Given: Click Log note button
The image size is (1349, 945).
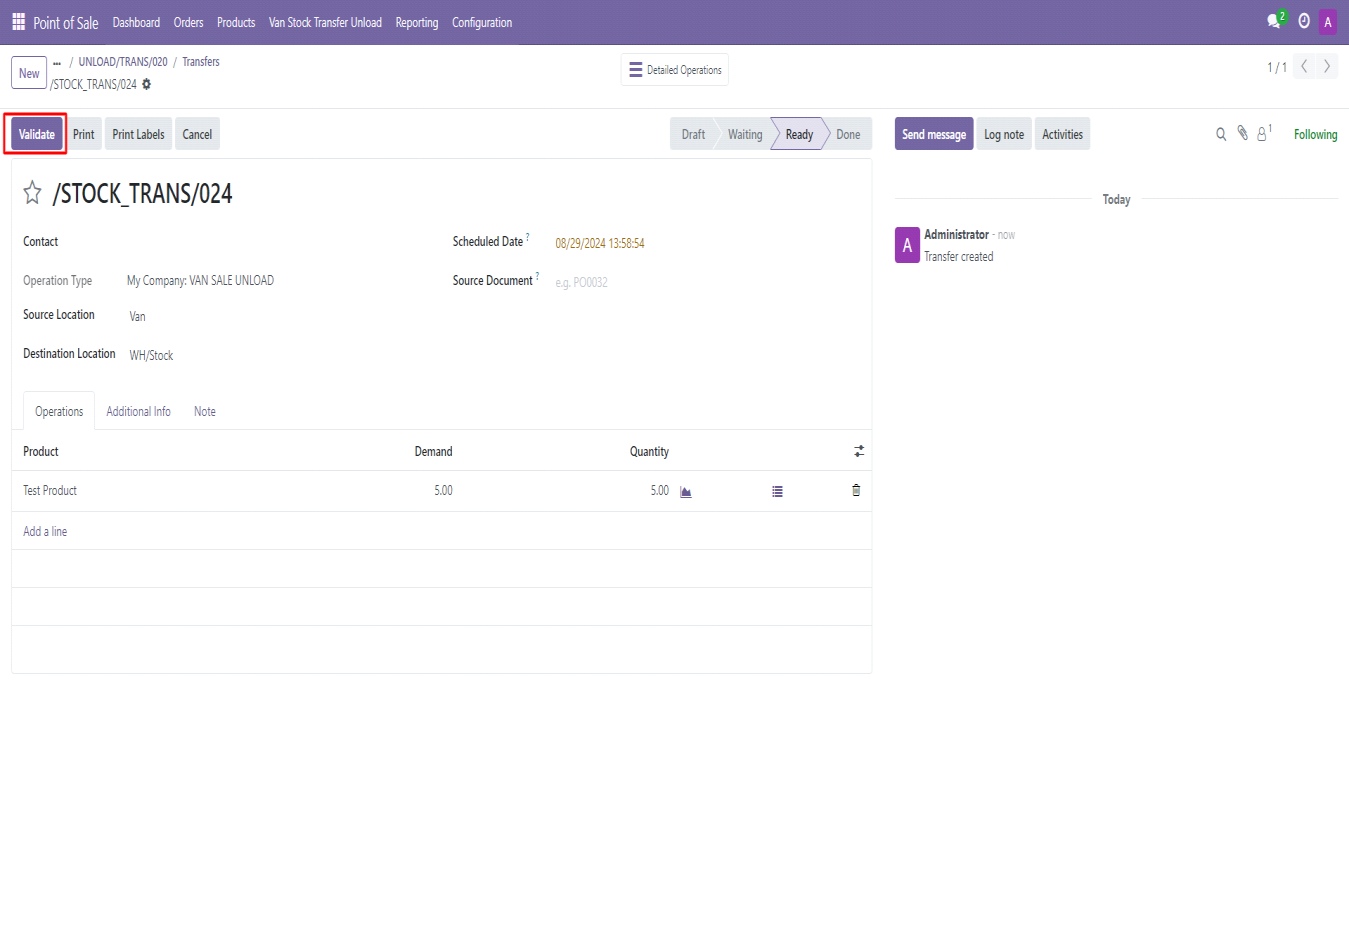Looking at the screenshot, I should click(1004, 134).
